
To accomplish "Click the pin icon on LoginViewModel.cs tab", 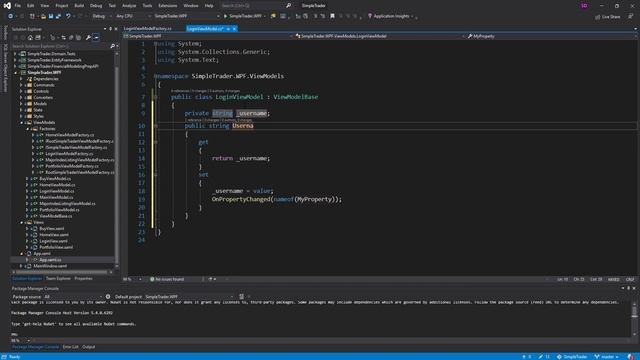I will click(x=228, y=29).
